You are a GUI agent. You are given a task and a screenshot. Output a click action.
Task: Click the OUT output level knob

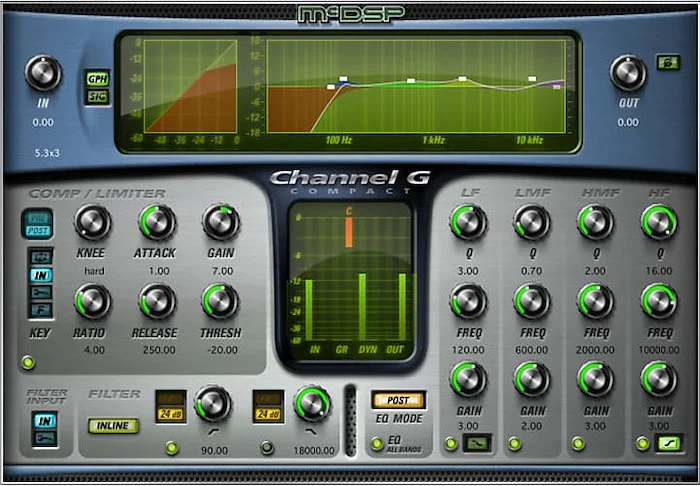click(628, 73)
